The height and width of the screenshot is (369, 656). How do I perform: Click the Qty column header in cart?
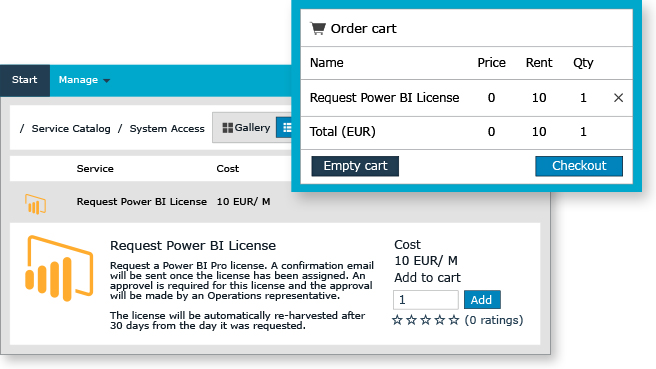tap(583, 63)
